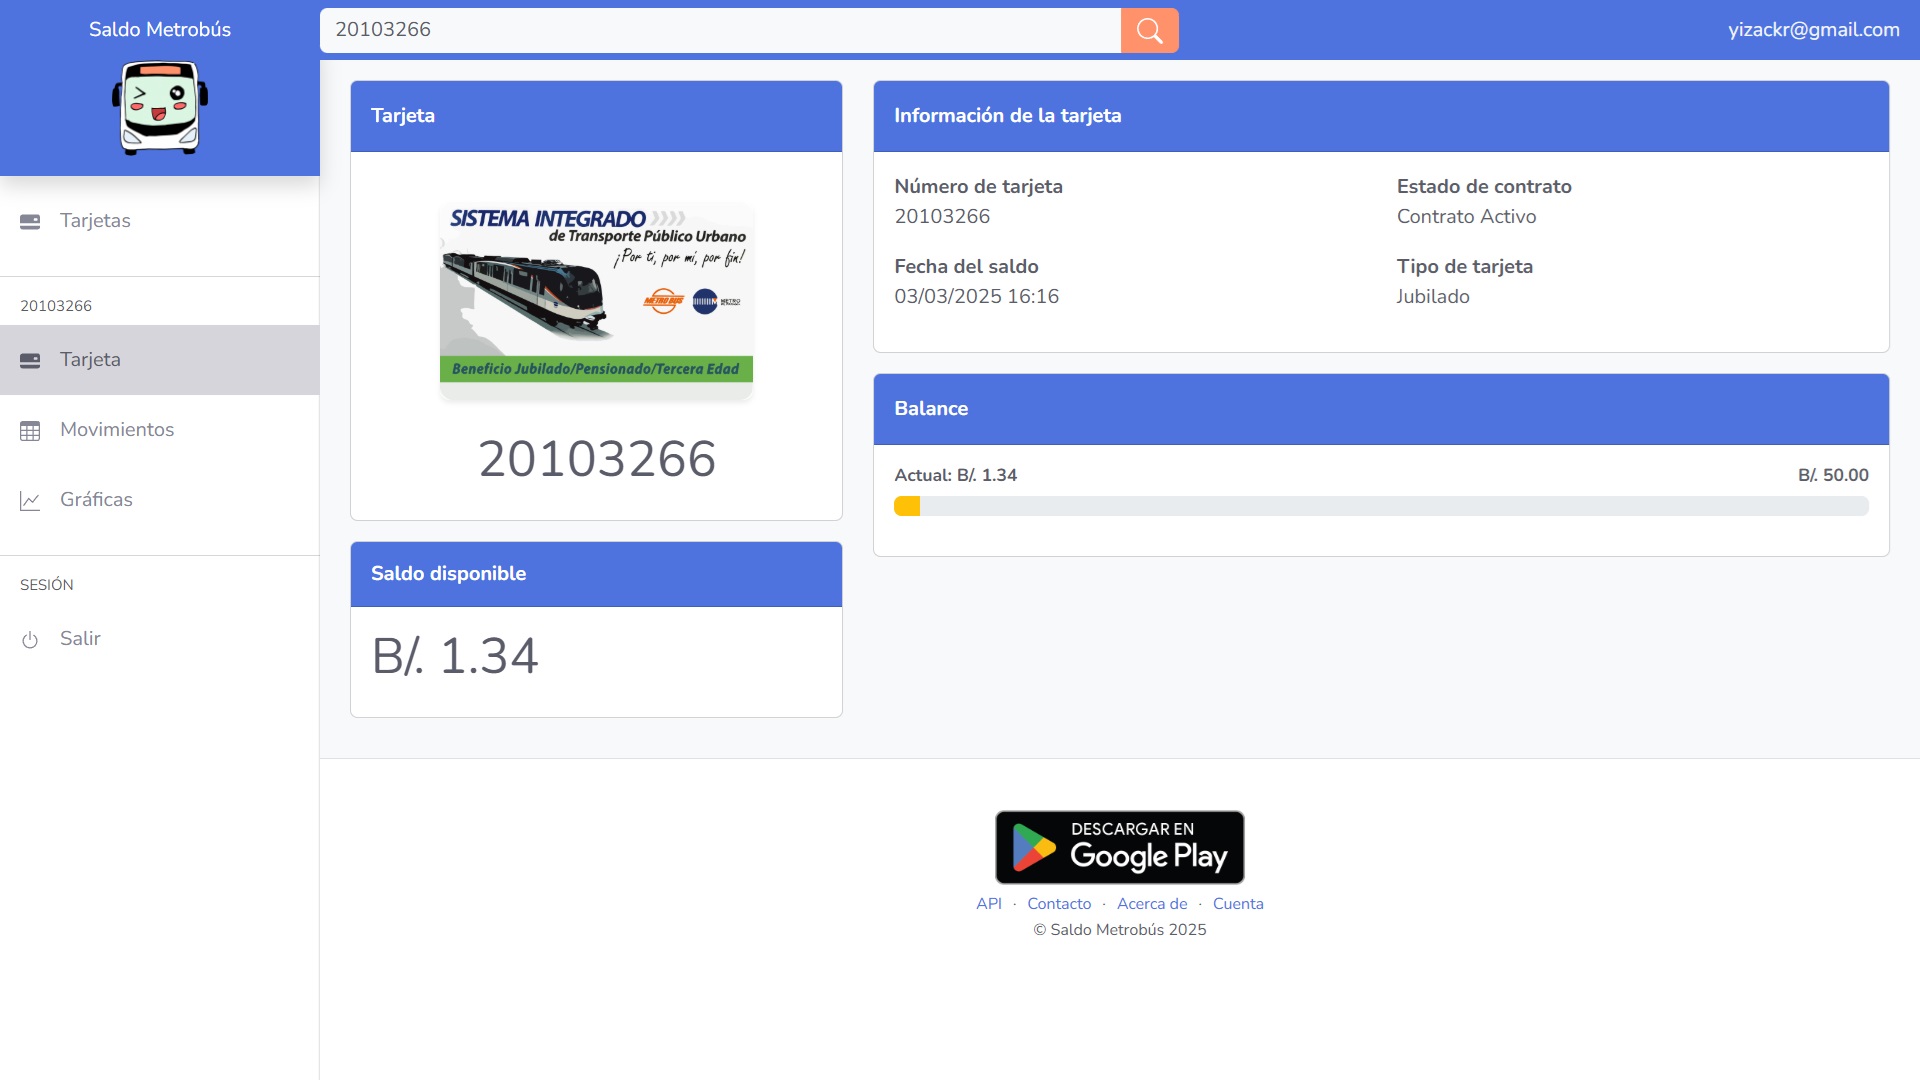Open the Contacto footer link
The height and width of the screenshot is (1080, 1920).
[x=1059, y=904]
